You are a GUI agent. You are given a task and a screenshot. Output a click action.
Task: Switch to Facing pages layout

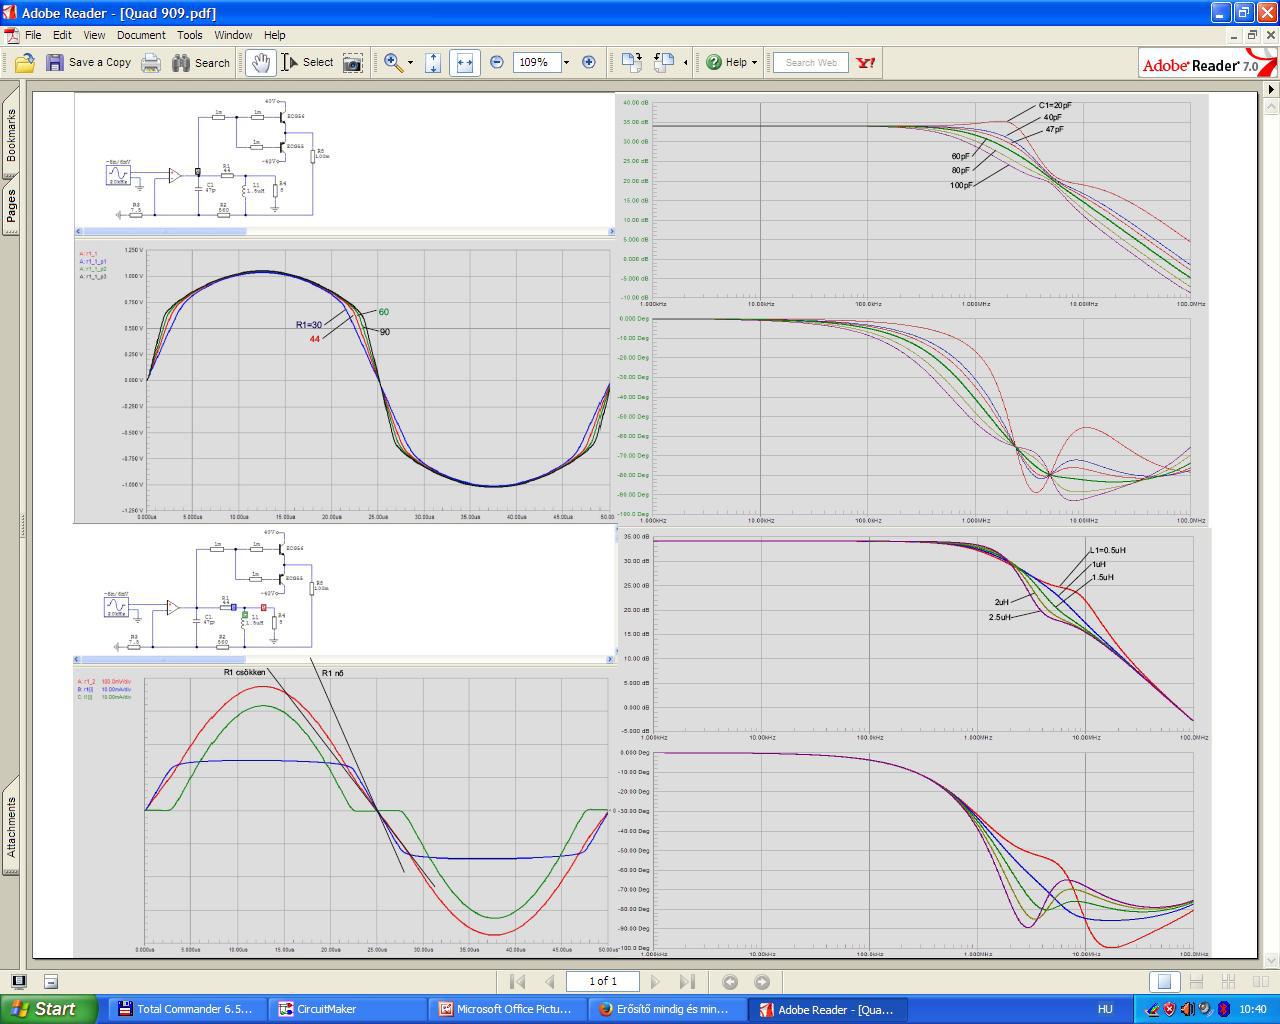pyautogui.click(x=1260, y=982)
